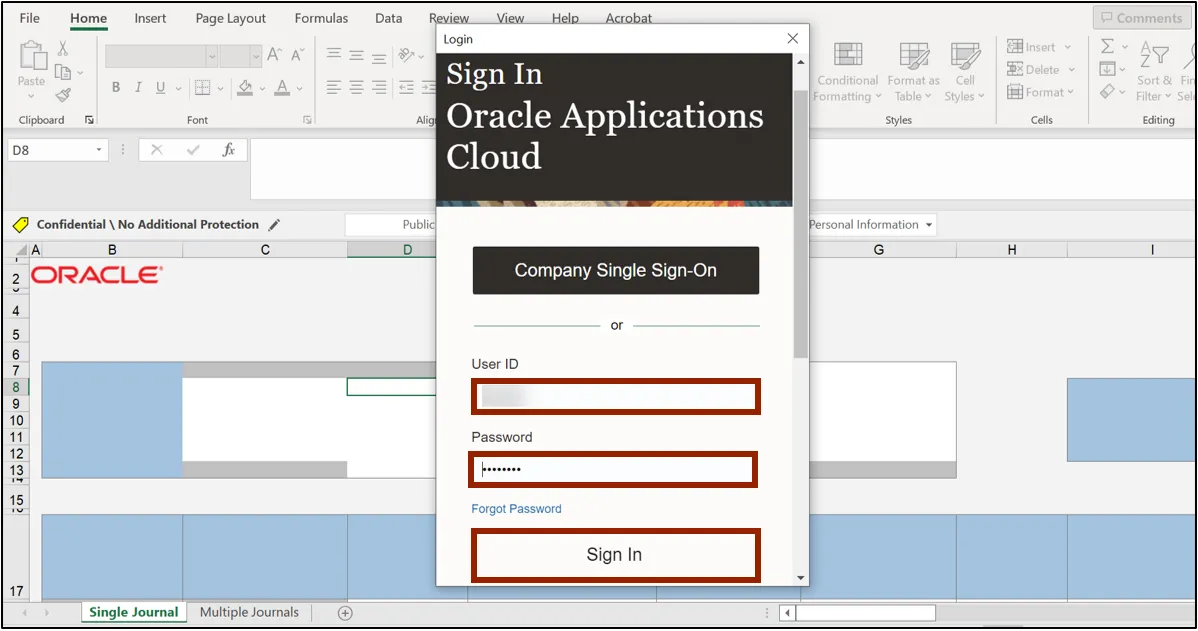Switch to the Multiple Journals sheet tab
Screen dimensions: 1198x631
coord(249,612)
